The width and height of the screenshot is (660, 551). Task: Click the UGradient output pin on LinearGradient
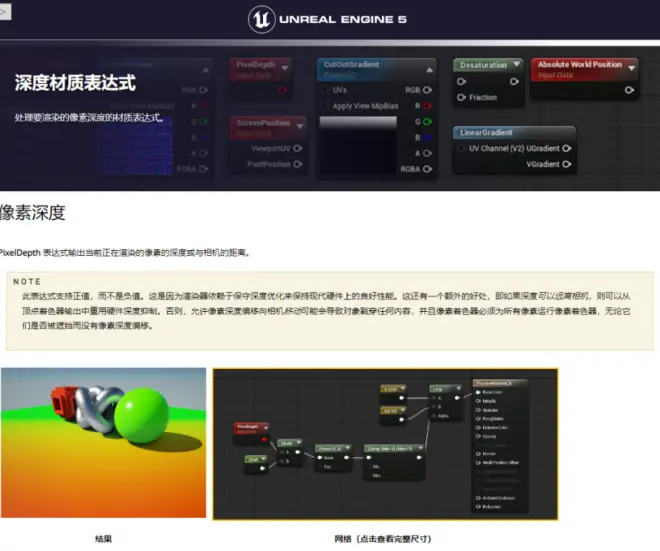pyautogui.click(x=567, y=148)
